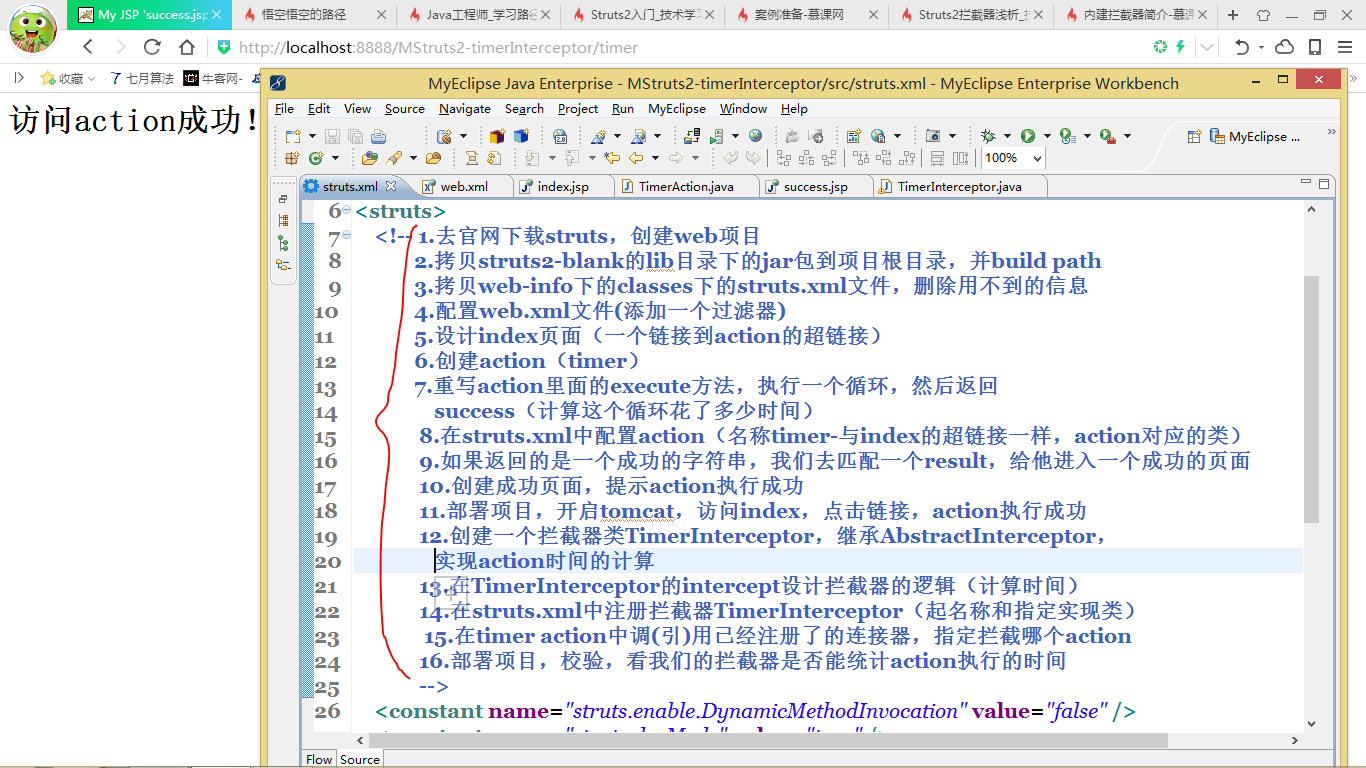Image resolution: width=1366 pixels, height=768 pixels.
Task: Click the blue new module cube icon
Action: pos(522,136)
